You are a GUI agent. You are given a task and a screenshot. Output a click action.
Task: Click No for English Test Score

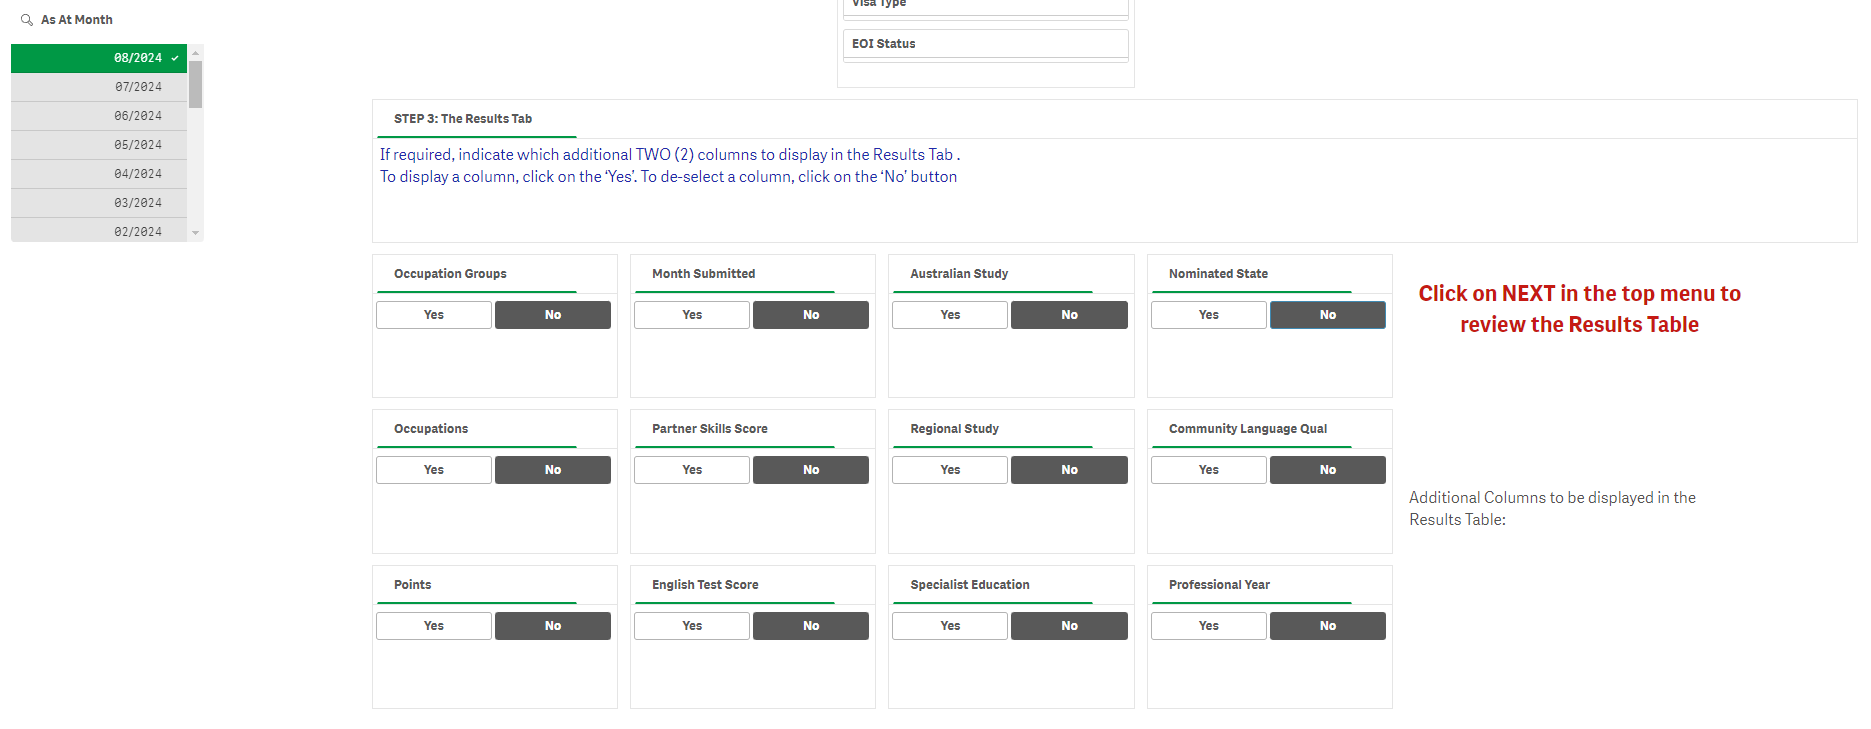tap(810, 626)
